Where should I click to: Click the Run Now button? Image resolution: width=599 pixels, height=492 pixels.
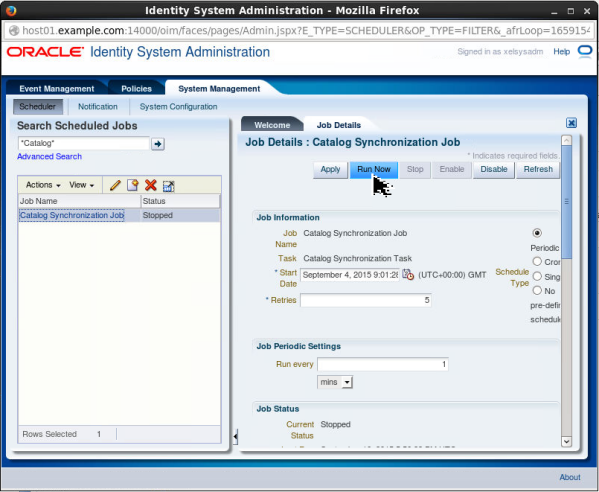pos(374,169)
